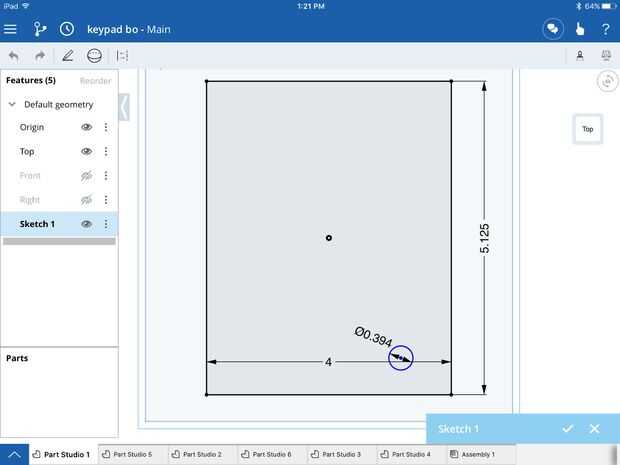Select the Top plane row
The height and width of the screenshot is (465, 620).
coord(59,151)
